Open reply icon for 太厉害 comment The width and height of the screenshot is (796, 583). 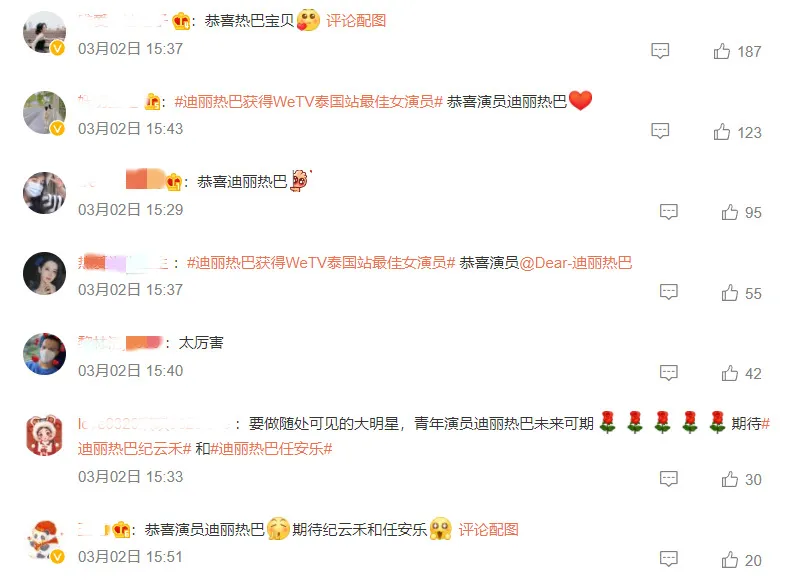(669, 373)
